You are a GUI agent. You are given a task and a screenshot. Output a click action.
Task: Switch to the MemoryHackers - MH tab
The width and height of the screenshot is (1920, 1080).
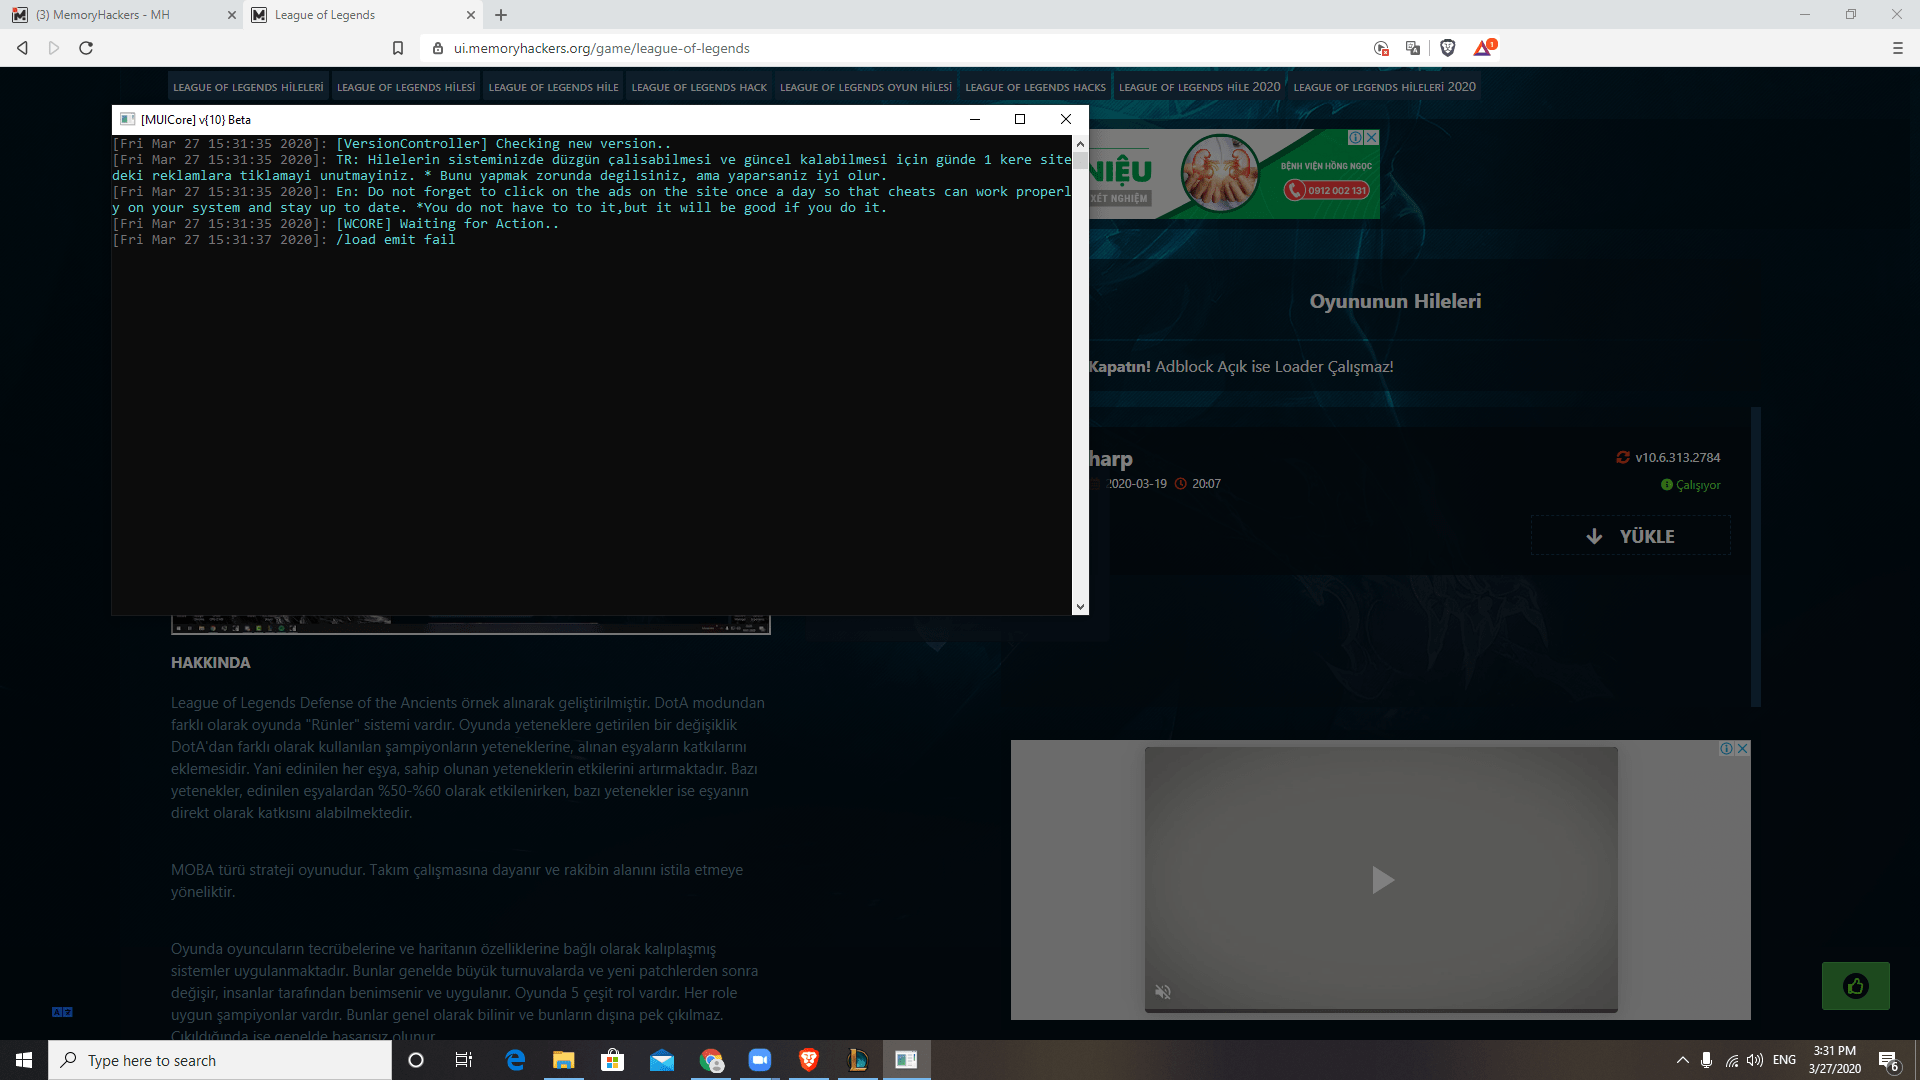tap(121, 15)
